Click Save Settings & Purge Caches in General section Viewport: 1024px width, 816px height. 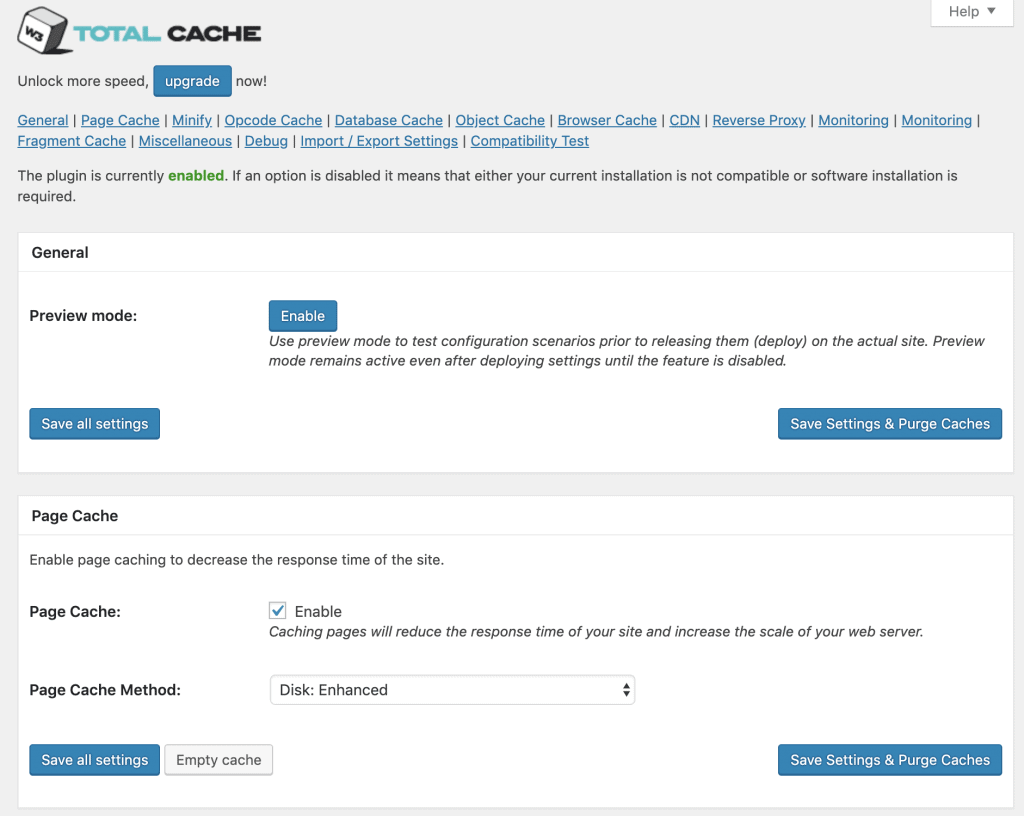coord(889,424)
